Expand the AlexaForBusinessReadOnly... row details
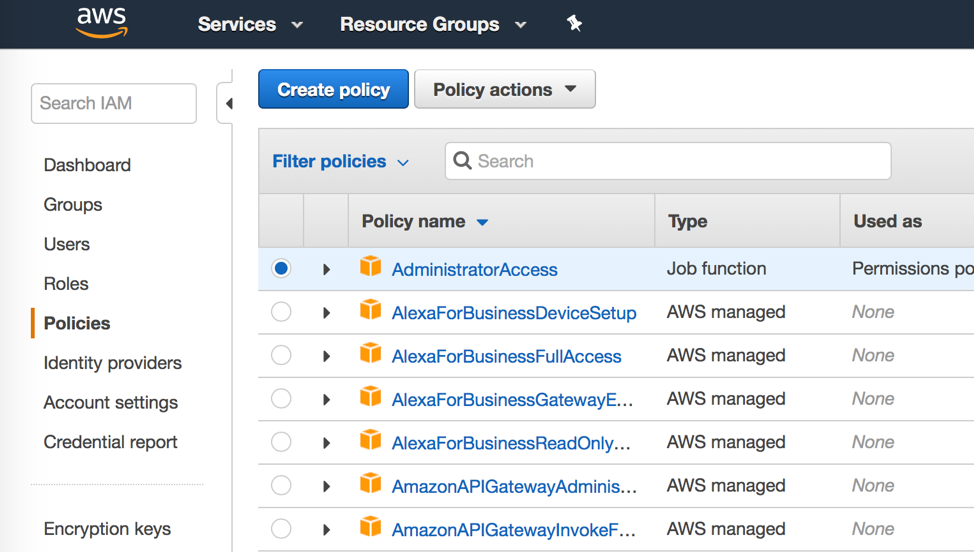 click(326, 443)
